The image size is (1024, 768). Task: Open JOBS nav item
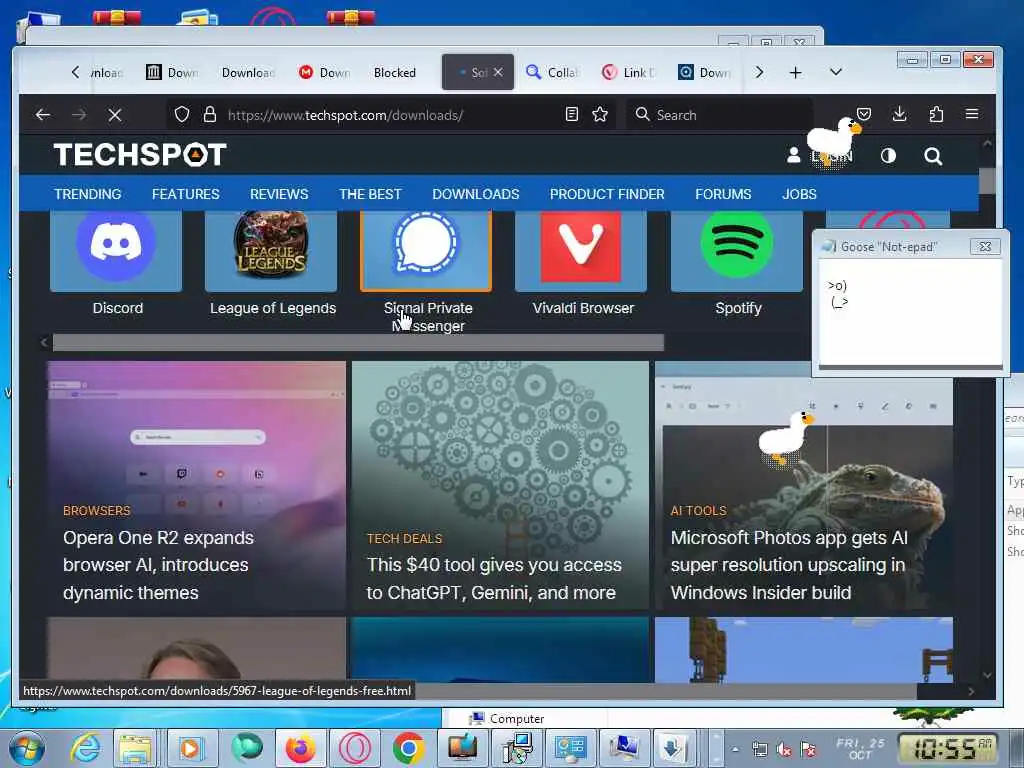tap(799, 194)
